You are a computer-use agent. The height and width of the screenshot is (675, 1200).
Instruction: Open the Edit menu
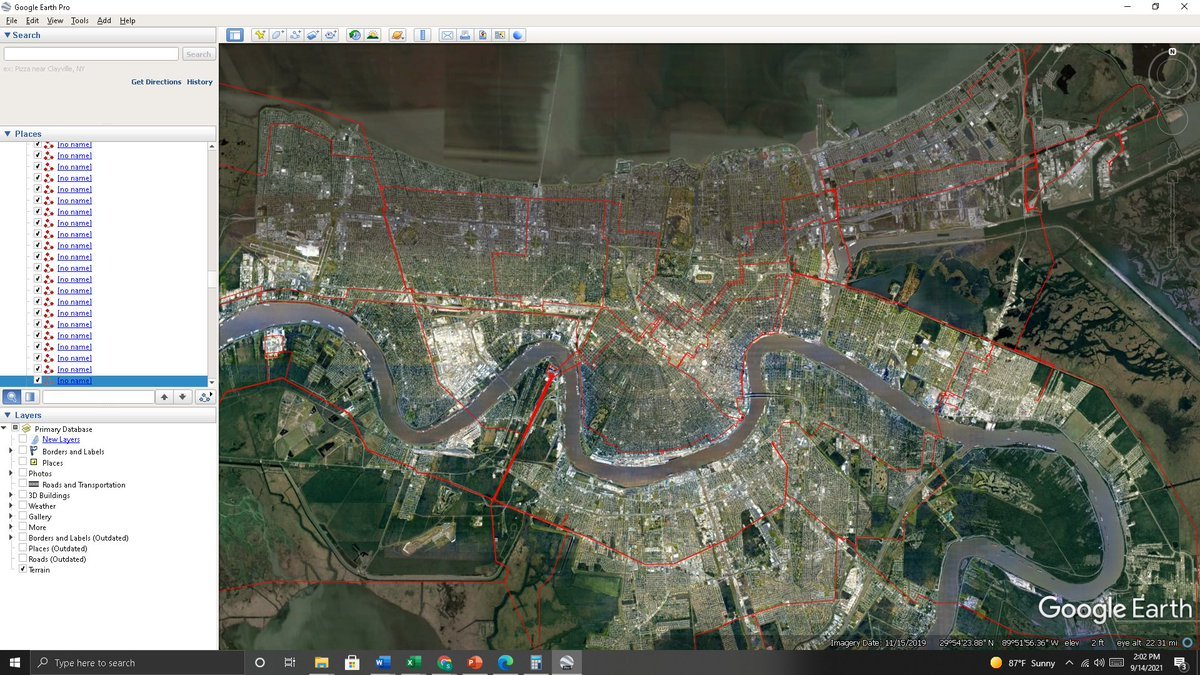33,20
